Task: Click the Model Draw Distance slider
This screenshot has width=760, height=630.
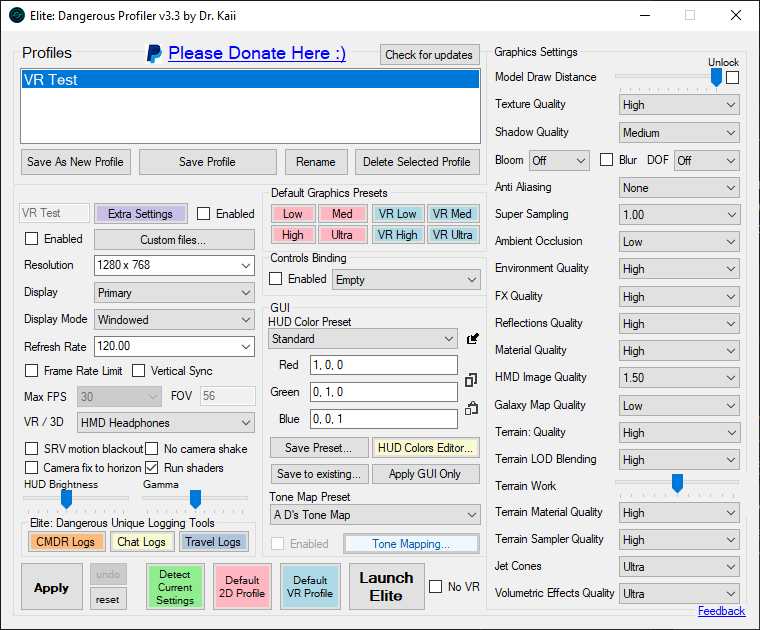Action: (668, 77)
